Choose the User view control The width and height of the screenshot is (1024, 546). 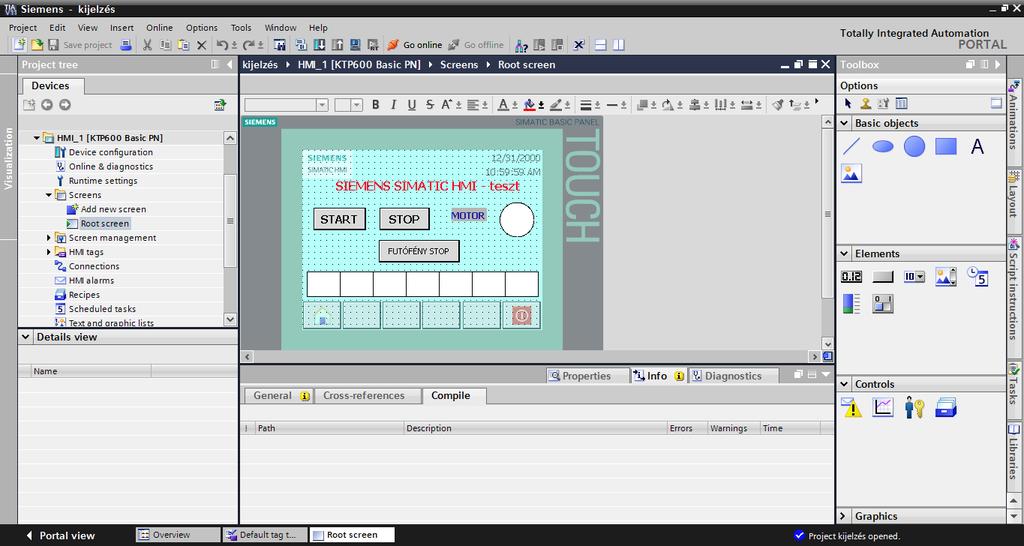(914, 408)
